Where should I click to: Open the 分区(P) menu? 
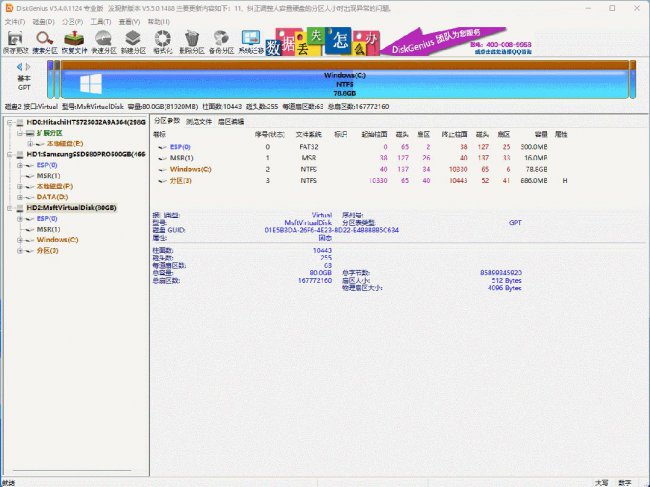point(73,22)
